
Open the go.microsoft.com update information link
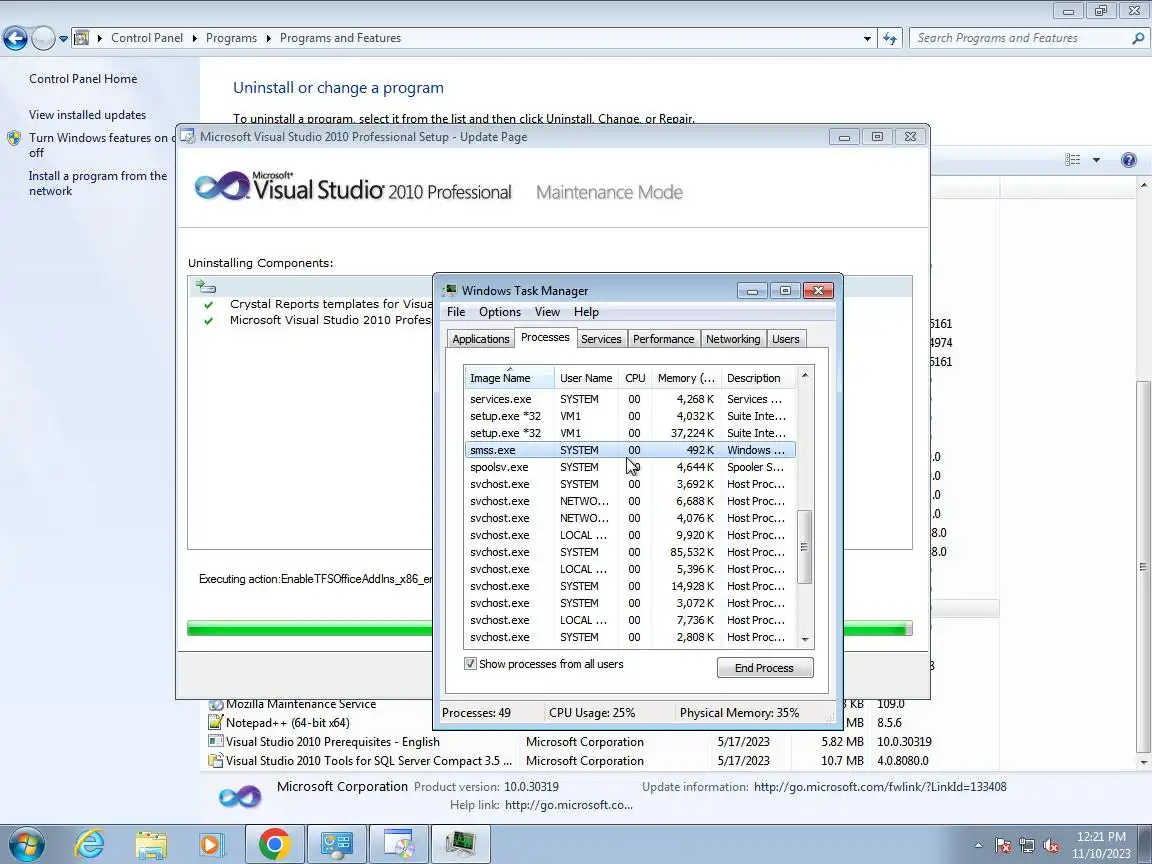pyautogui.click(x=879, y=787)
